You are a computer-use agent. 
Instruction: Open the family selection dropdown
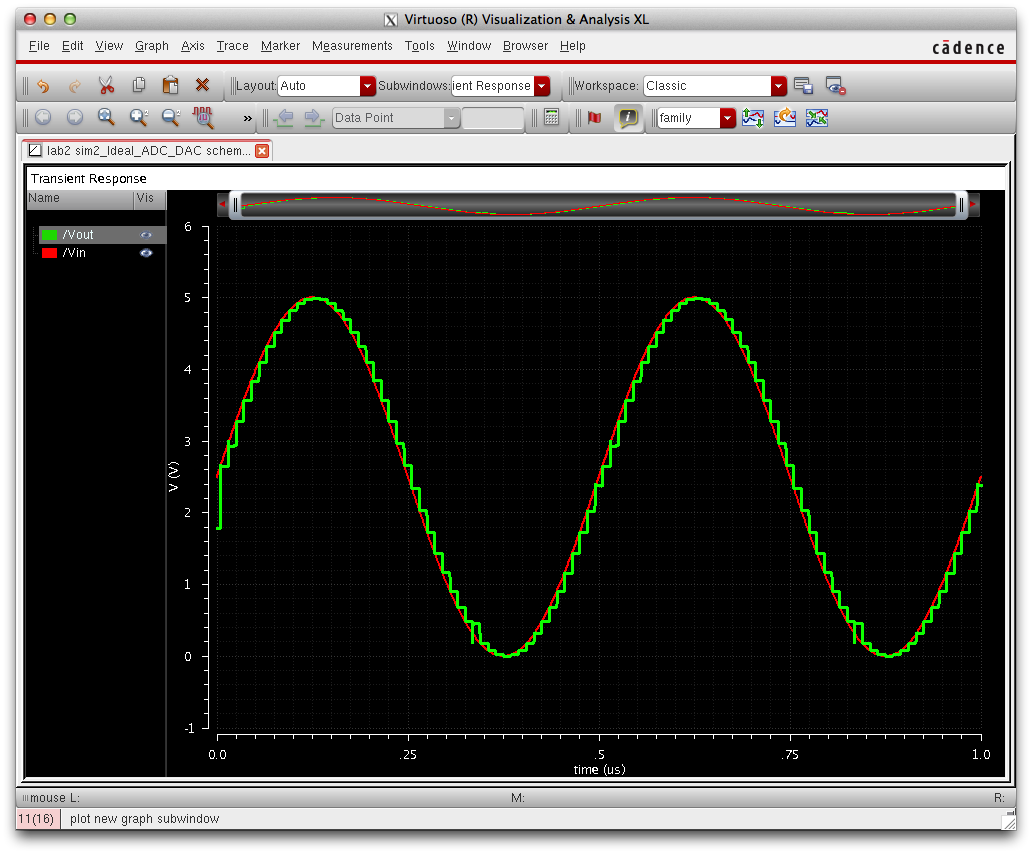[727, 118]
